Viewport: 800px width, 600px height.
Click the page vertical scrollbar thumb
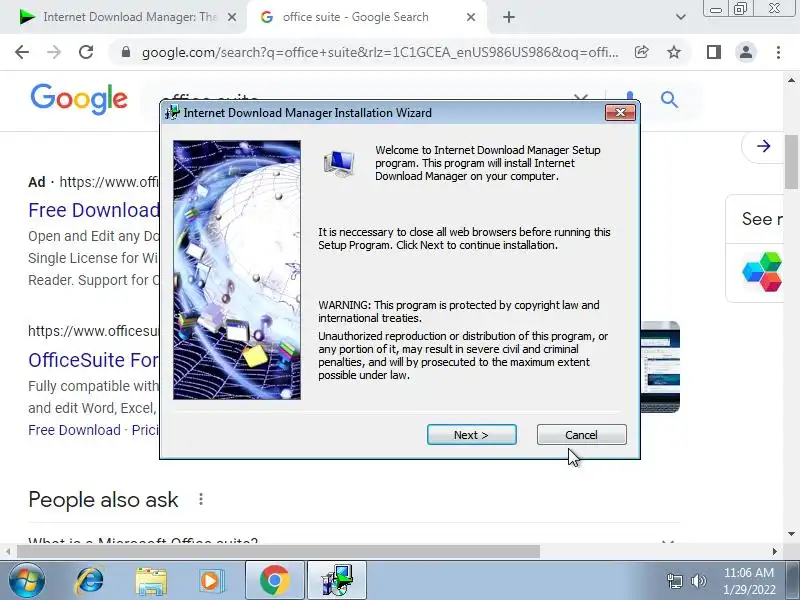pyautogui.click(x=791, y=162)
